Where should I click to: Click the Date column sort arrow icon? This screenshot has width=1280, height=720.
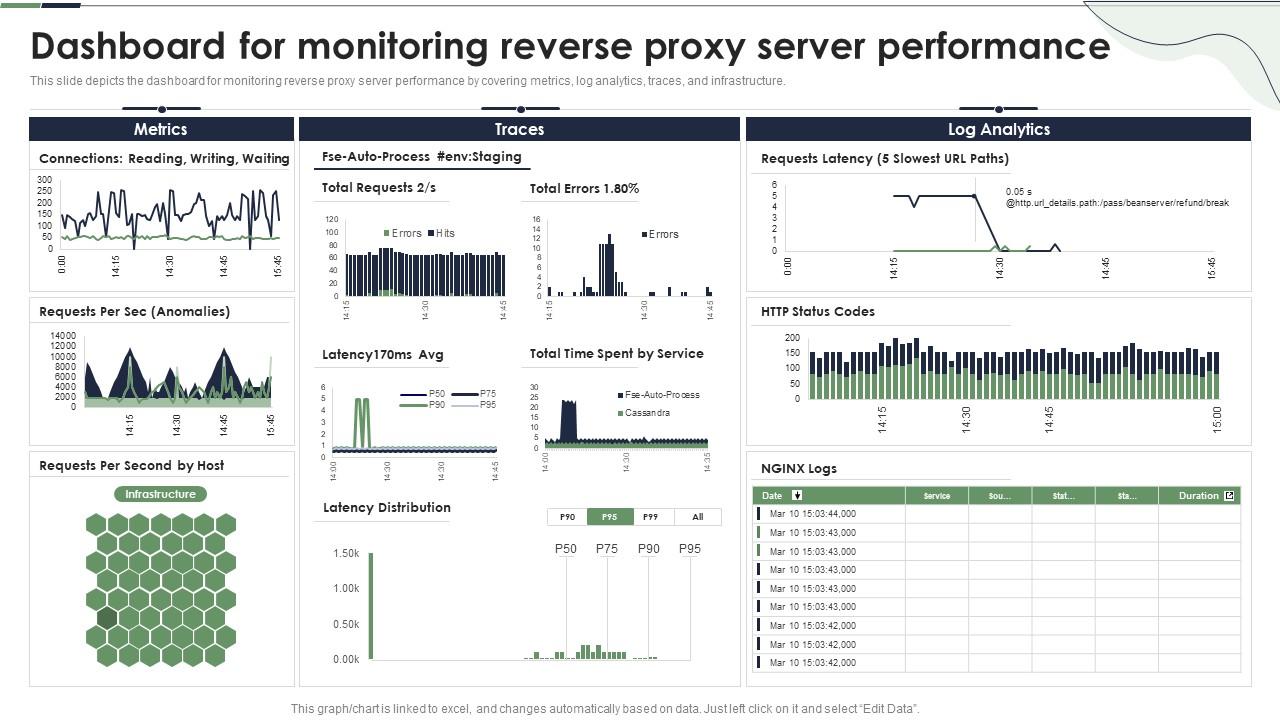pyautogui.click(x=797, y=495)
